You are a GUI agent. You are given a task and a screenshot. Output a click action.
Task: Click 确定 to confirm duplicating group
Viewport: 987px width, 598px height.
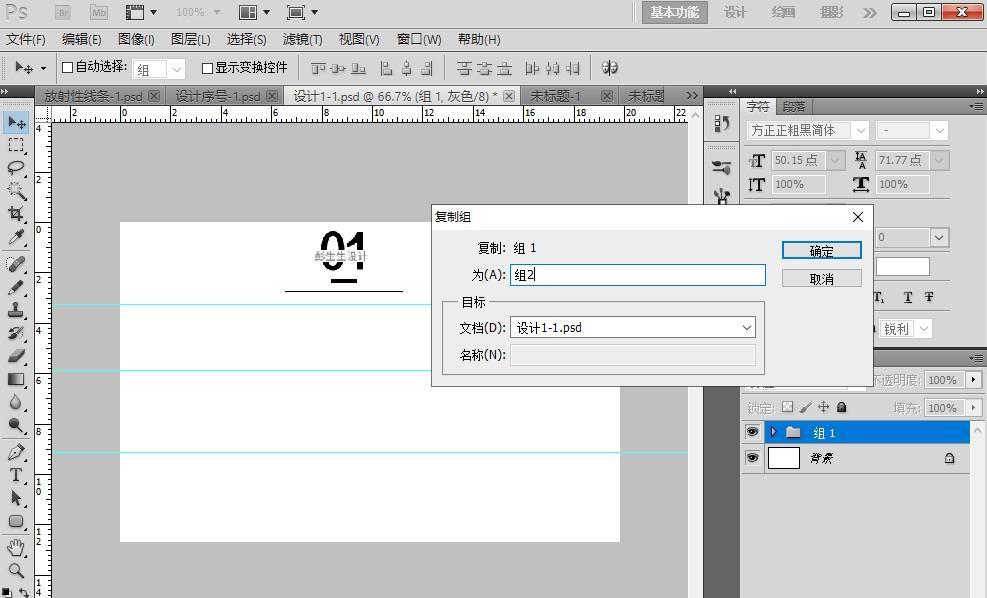tap(821, 250)
